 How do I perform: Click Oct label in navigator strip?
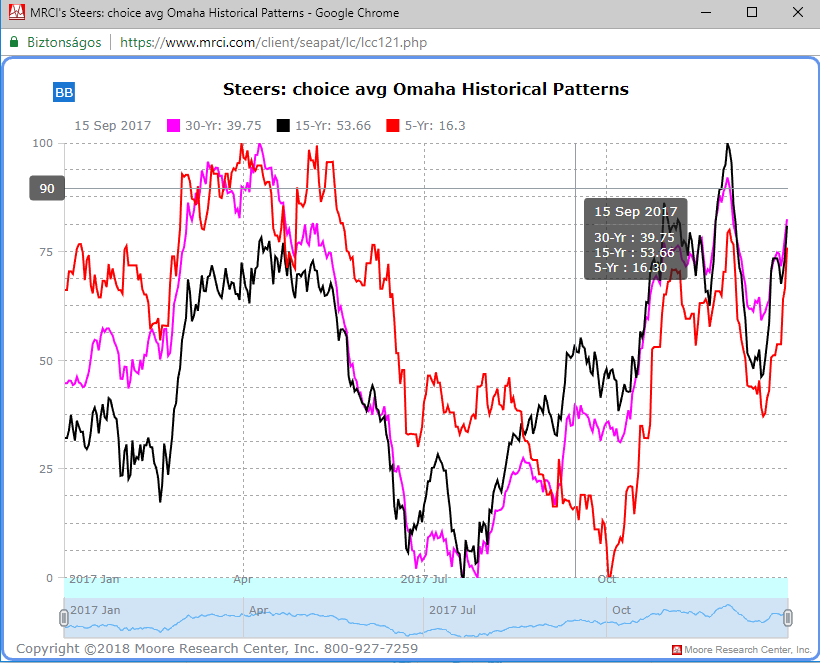click(621, 610)
